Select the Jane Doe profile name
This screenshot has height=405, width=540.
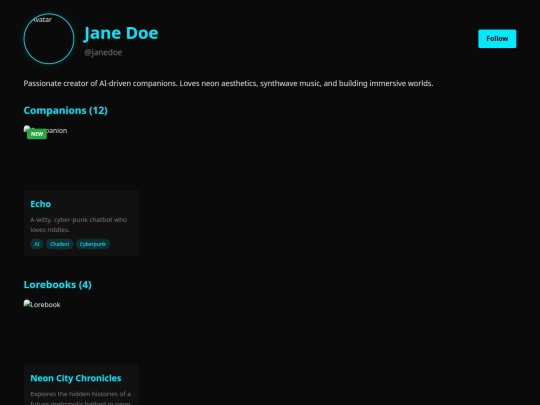(x=121, y=33)
